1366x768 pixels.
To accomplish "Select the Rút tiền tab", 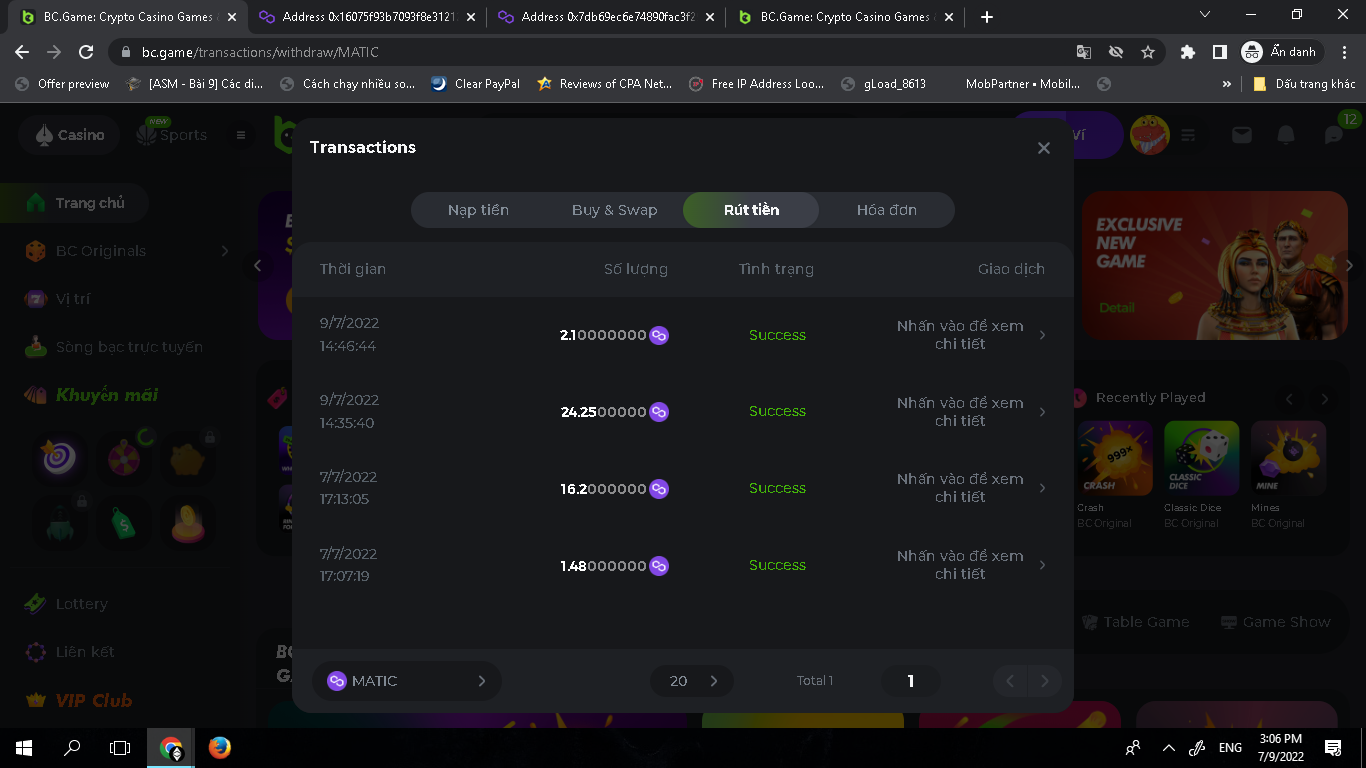I will (751, 210).
